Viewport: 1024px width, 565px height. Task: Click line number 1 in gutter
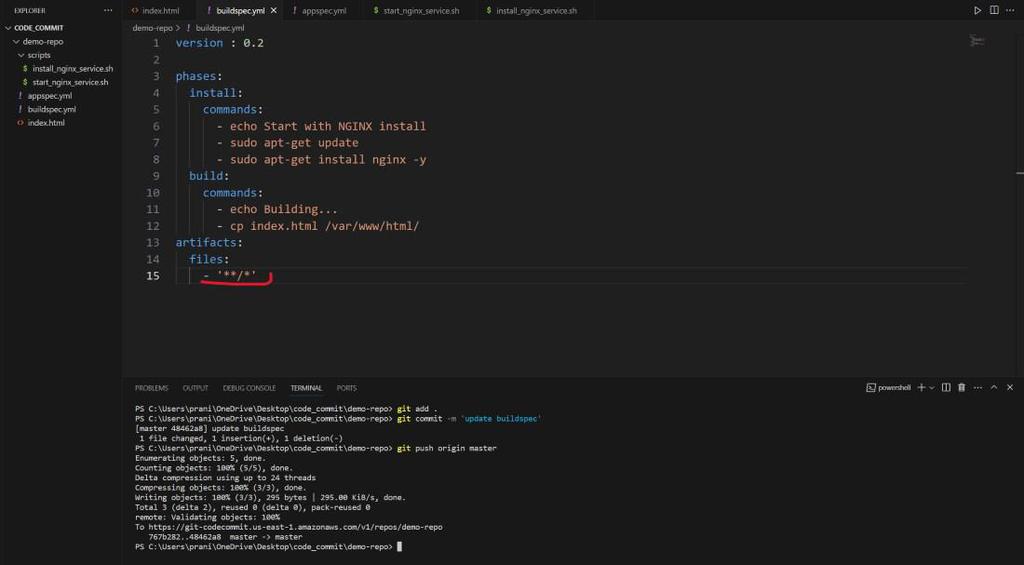pos(156,43)
